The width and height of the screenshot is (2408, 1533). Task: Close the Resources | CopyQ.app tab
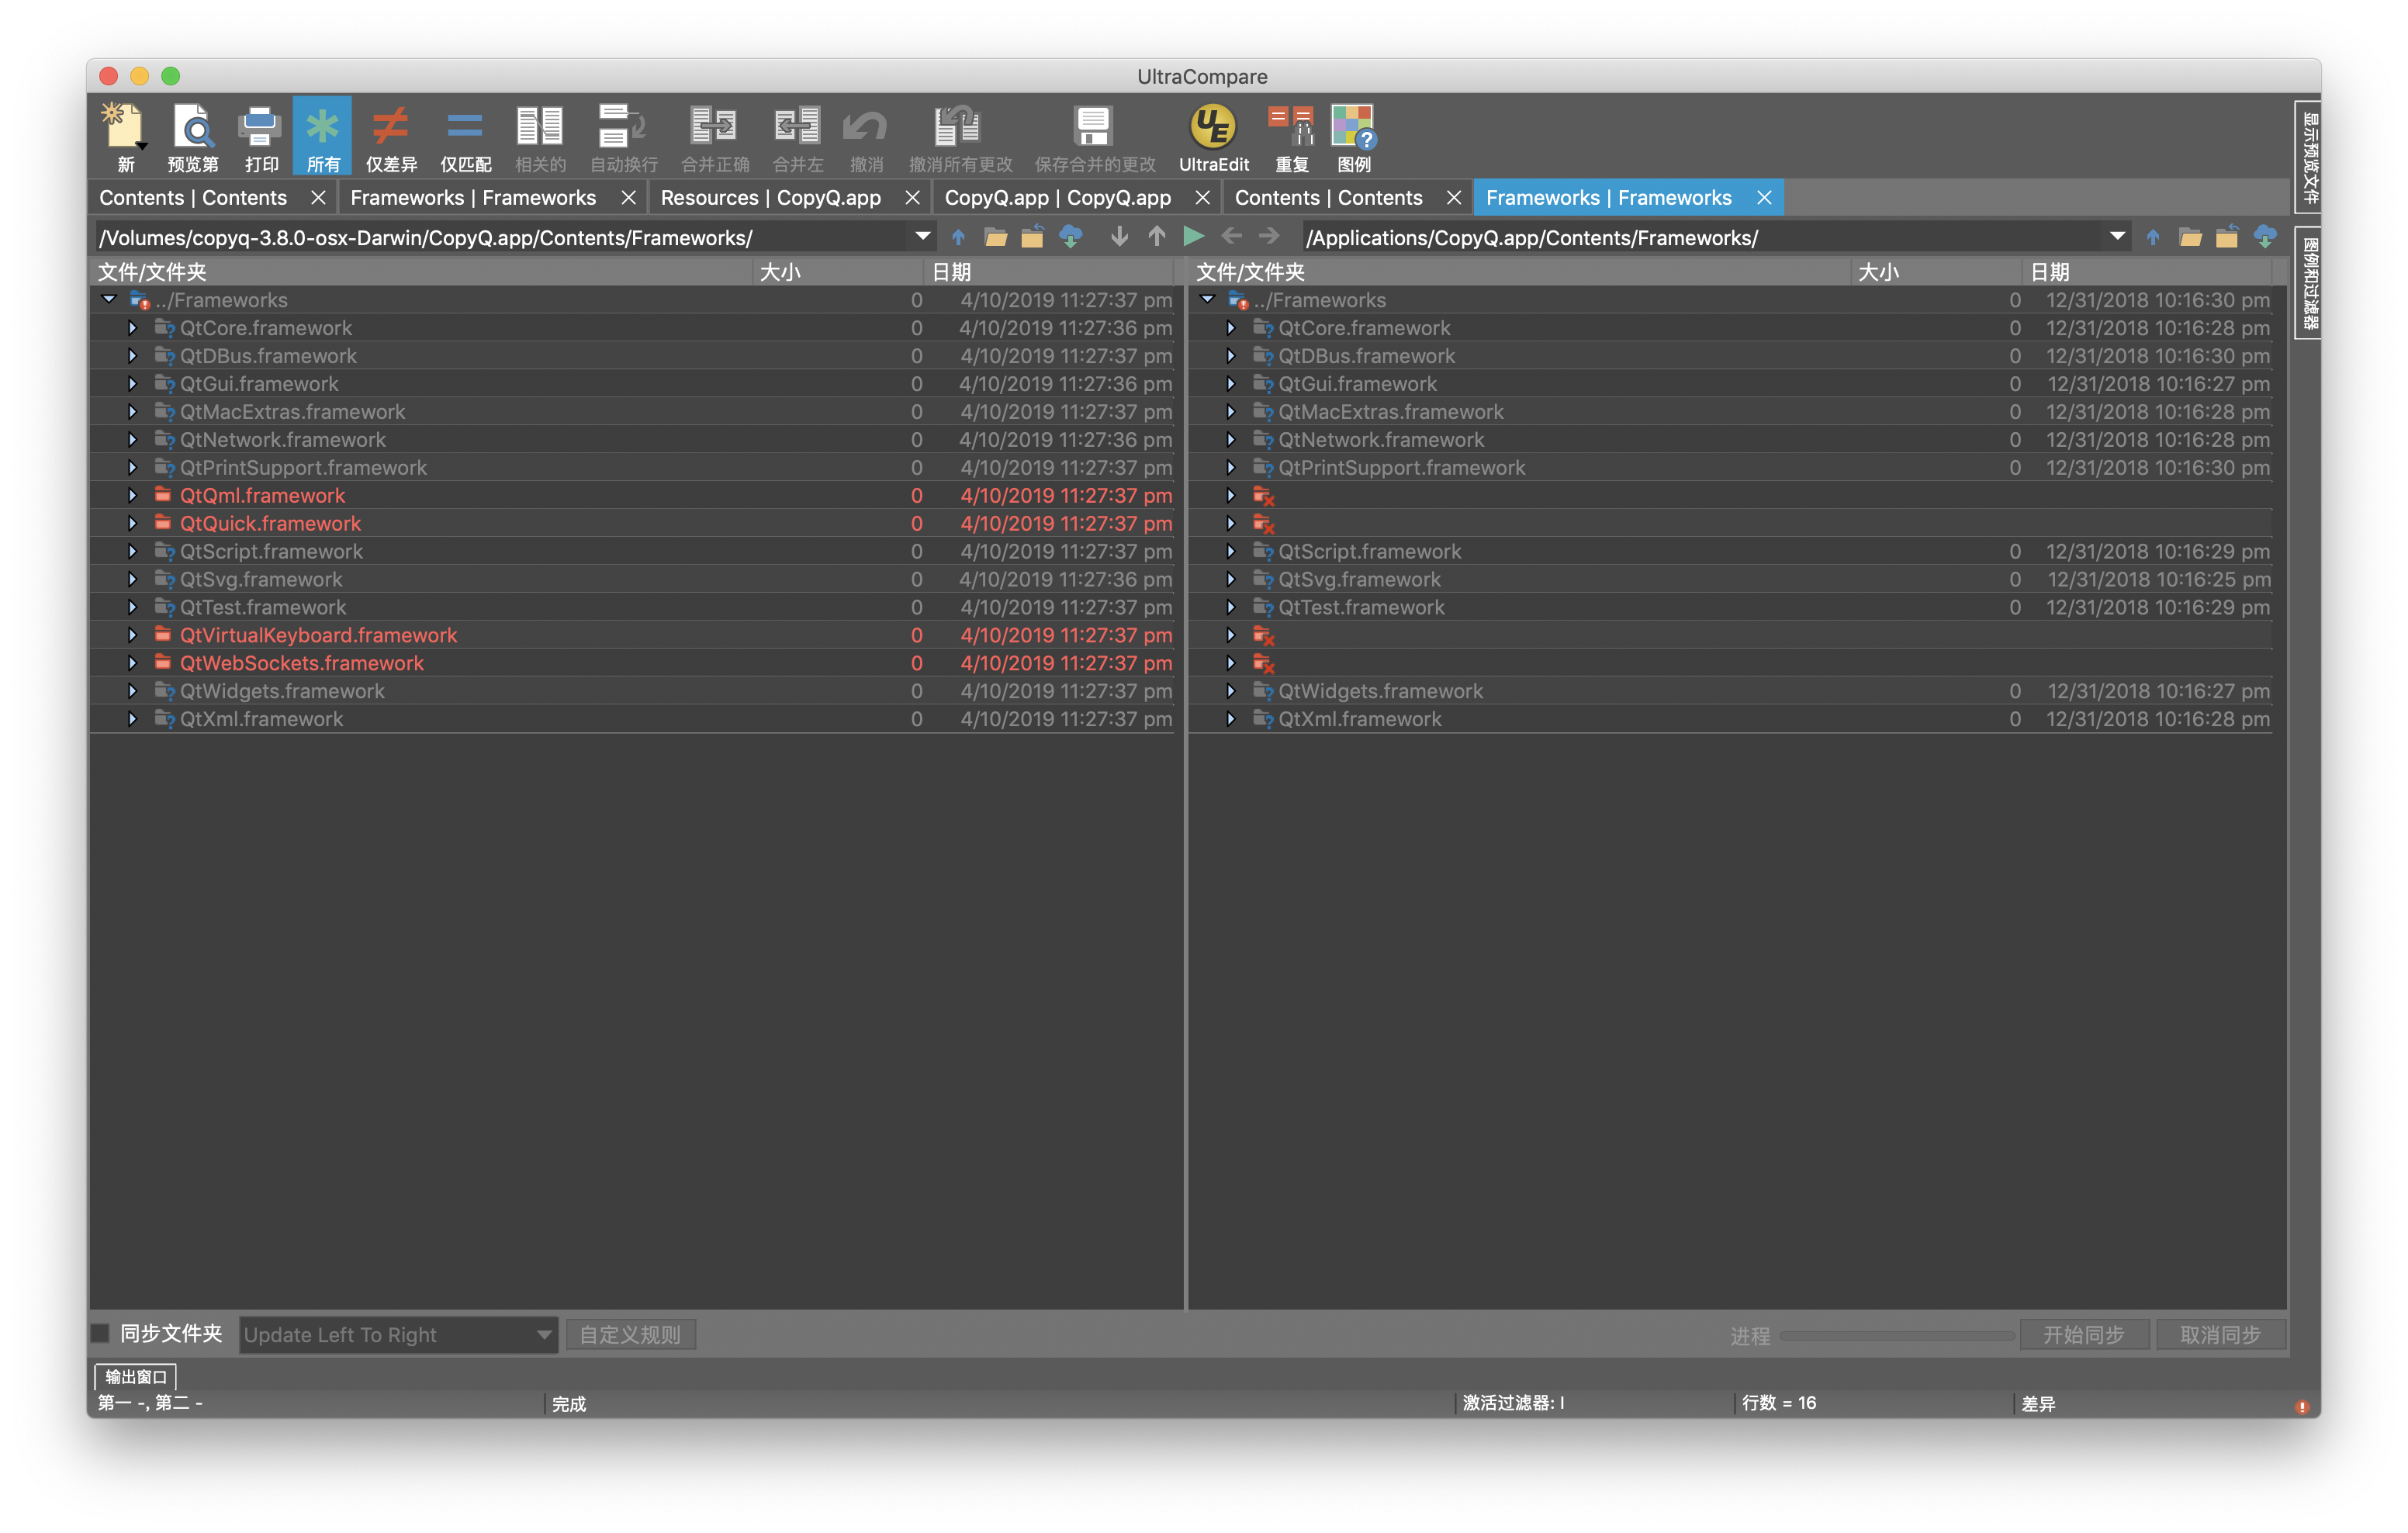tap(912, 197)
